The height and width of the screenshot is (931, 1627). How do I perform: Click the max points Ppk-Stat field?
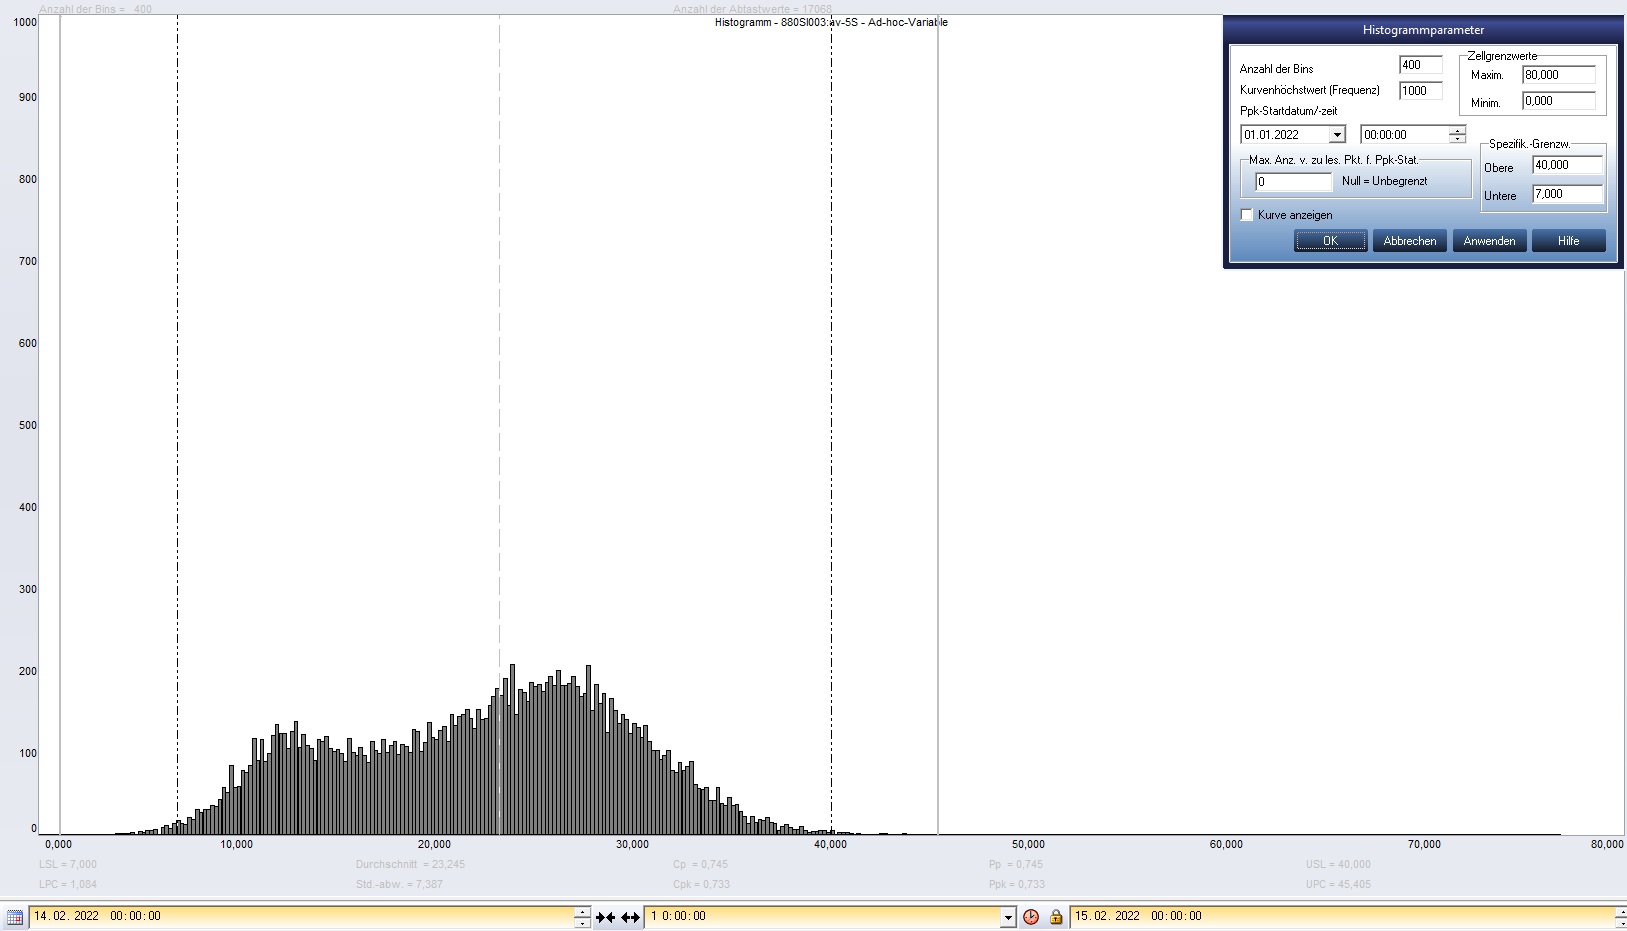tap(1294, 182)
